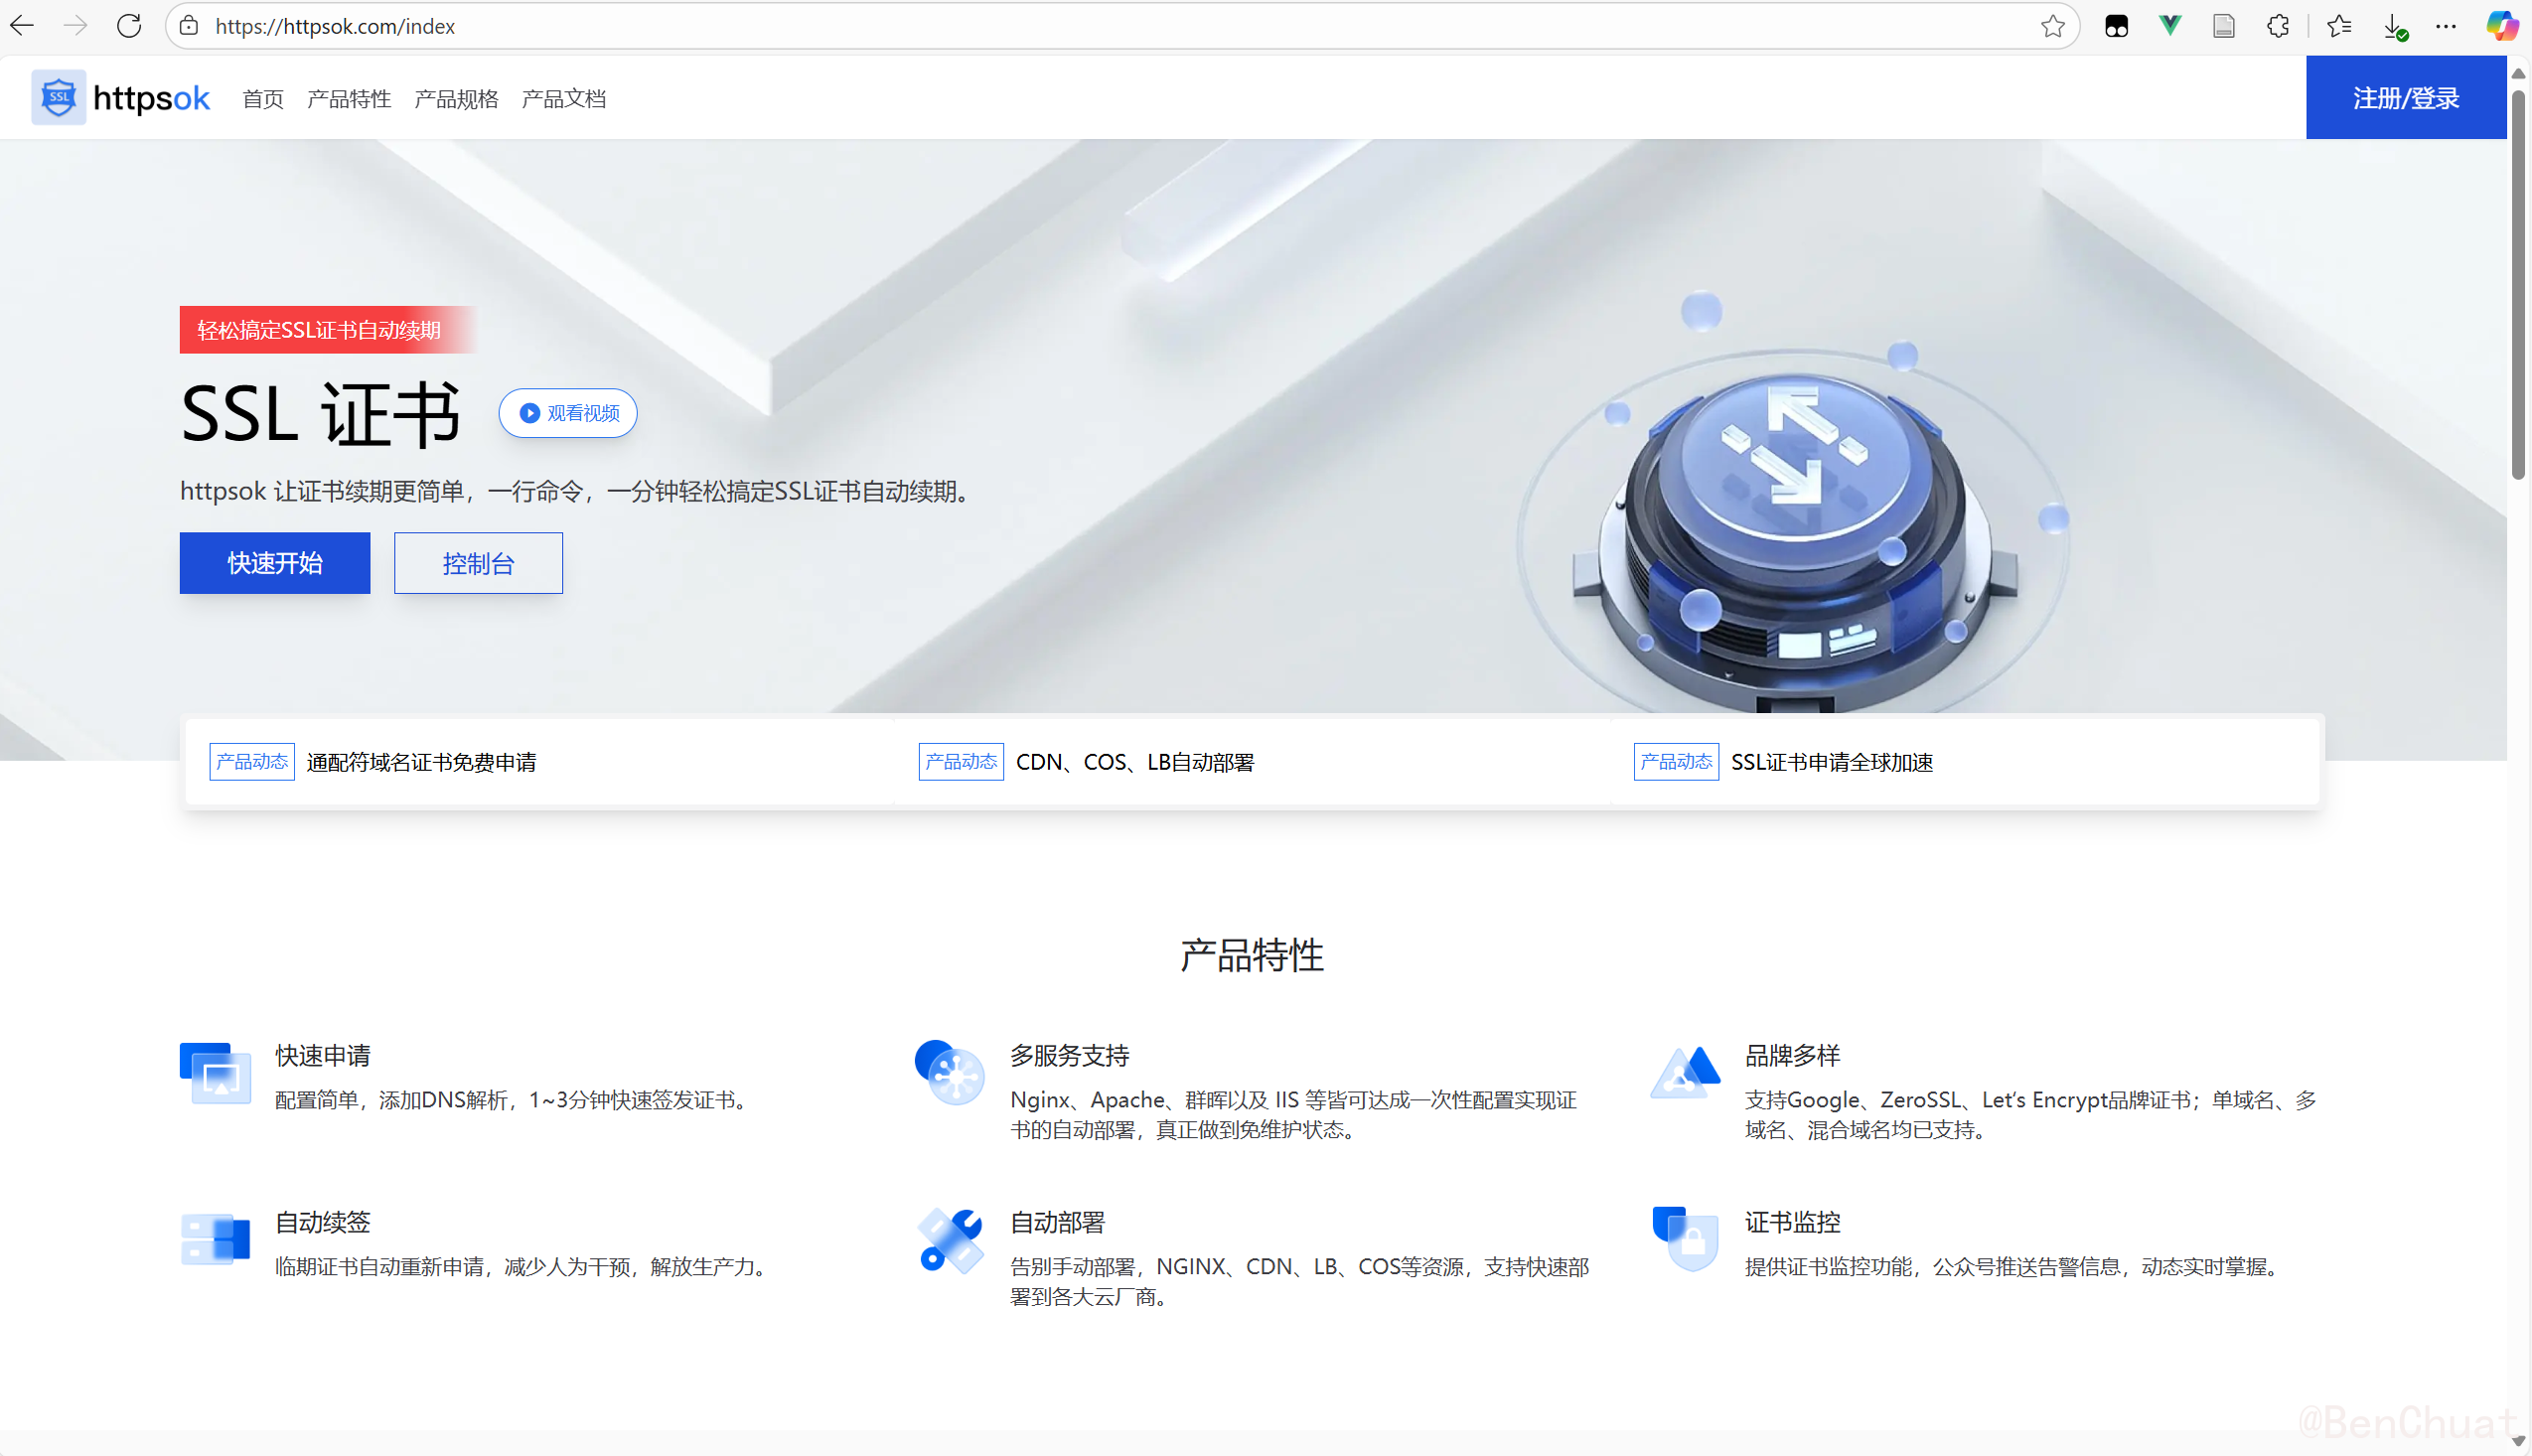Open the 通配符域名证书免费申请 news link
The width and height of the screenshot is (2532, 1456).
(x=421, y=762)
